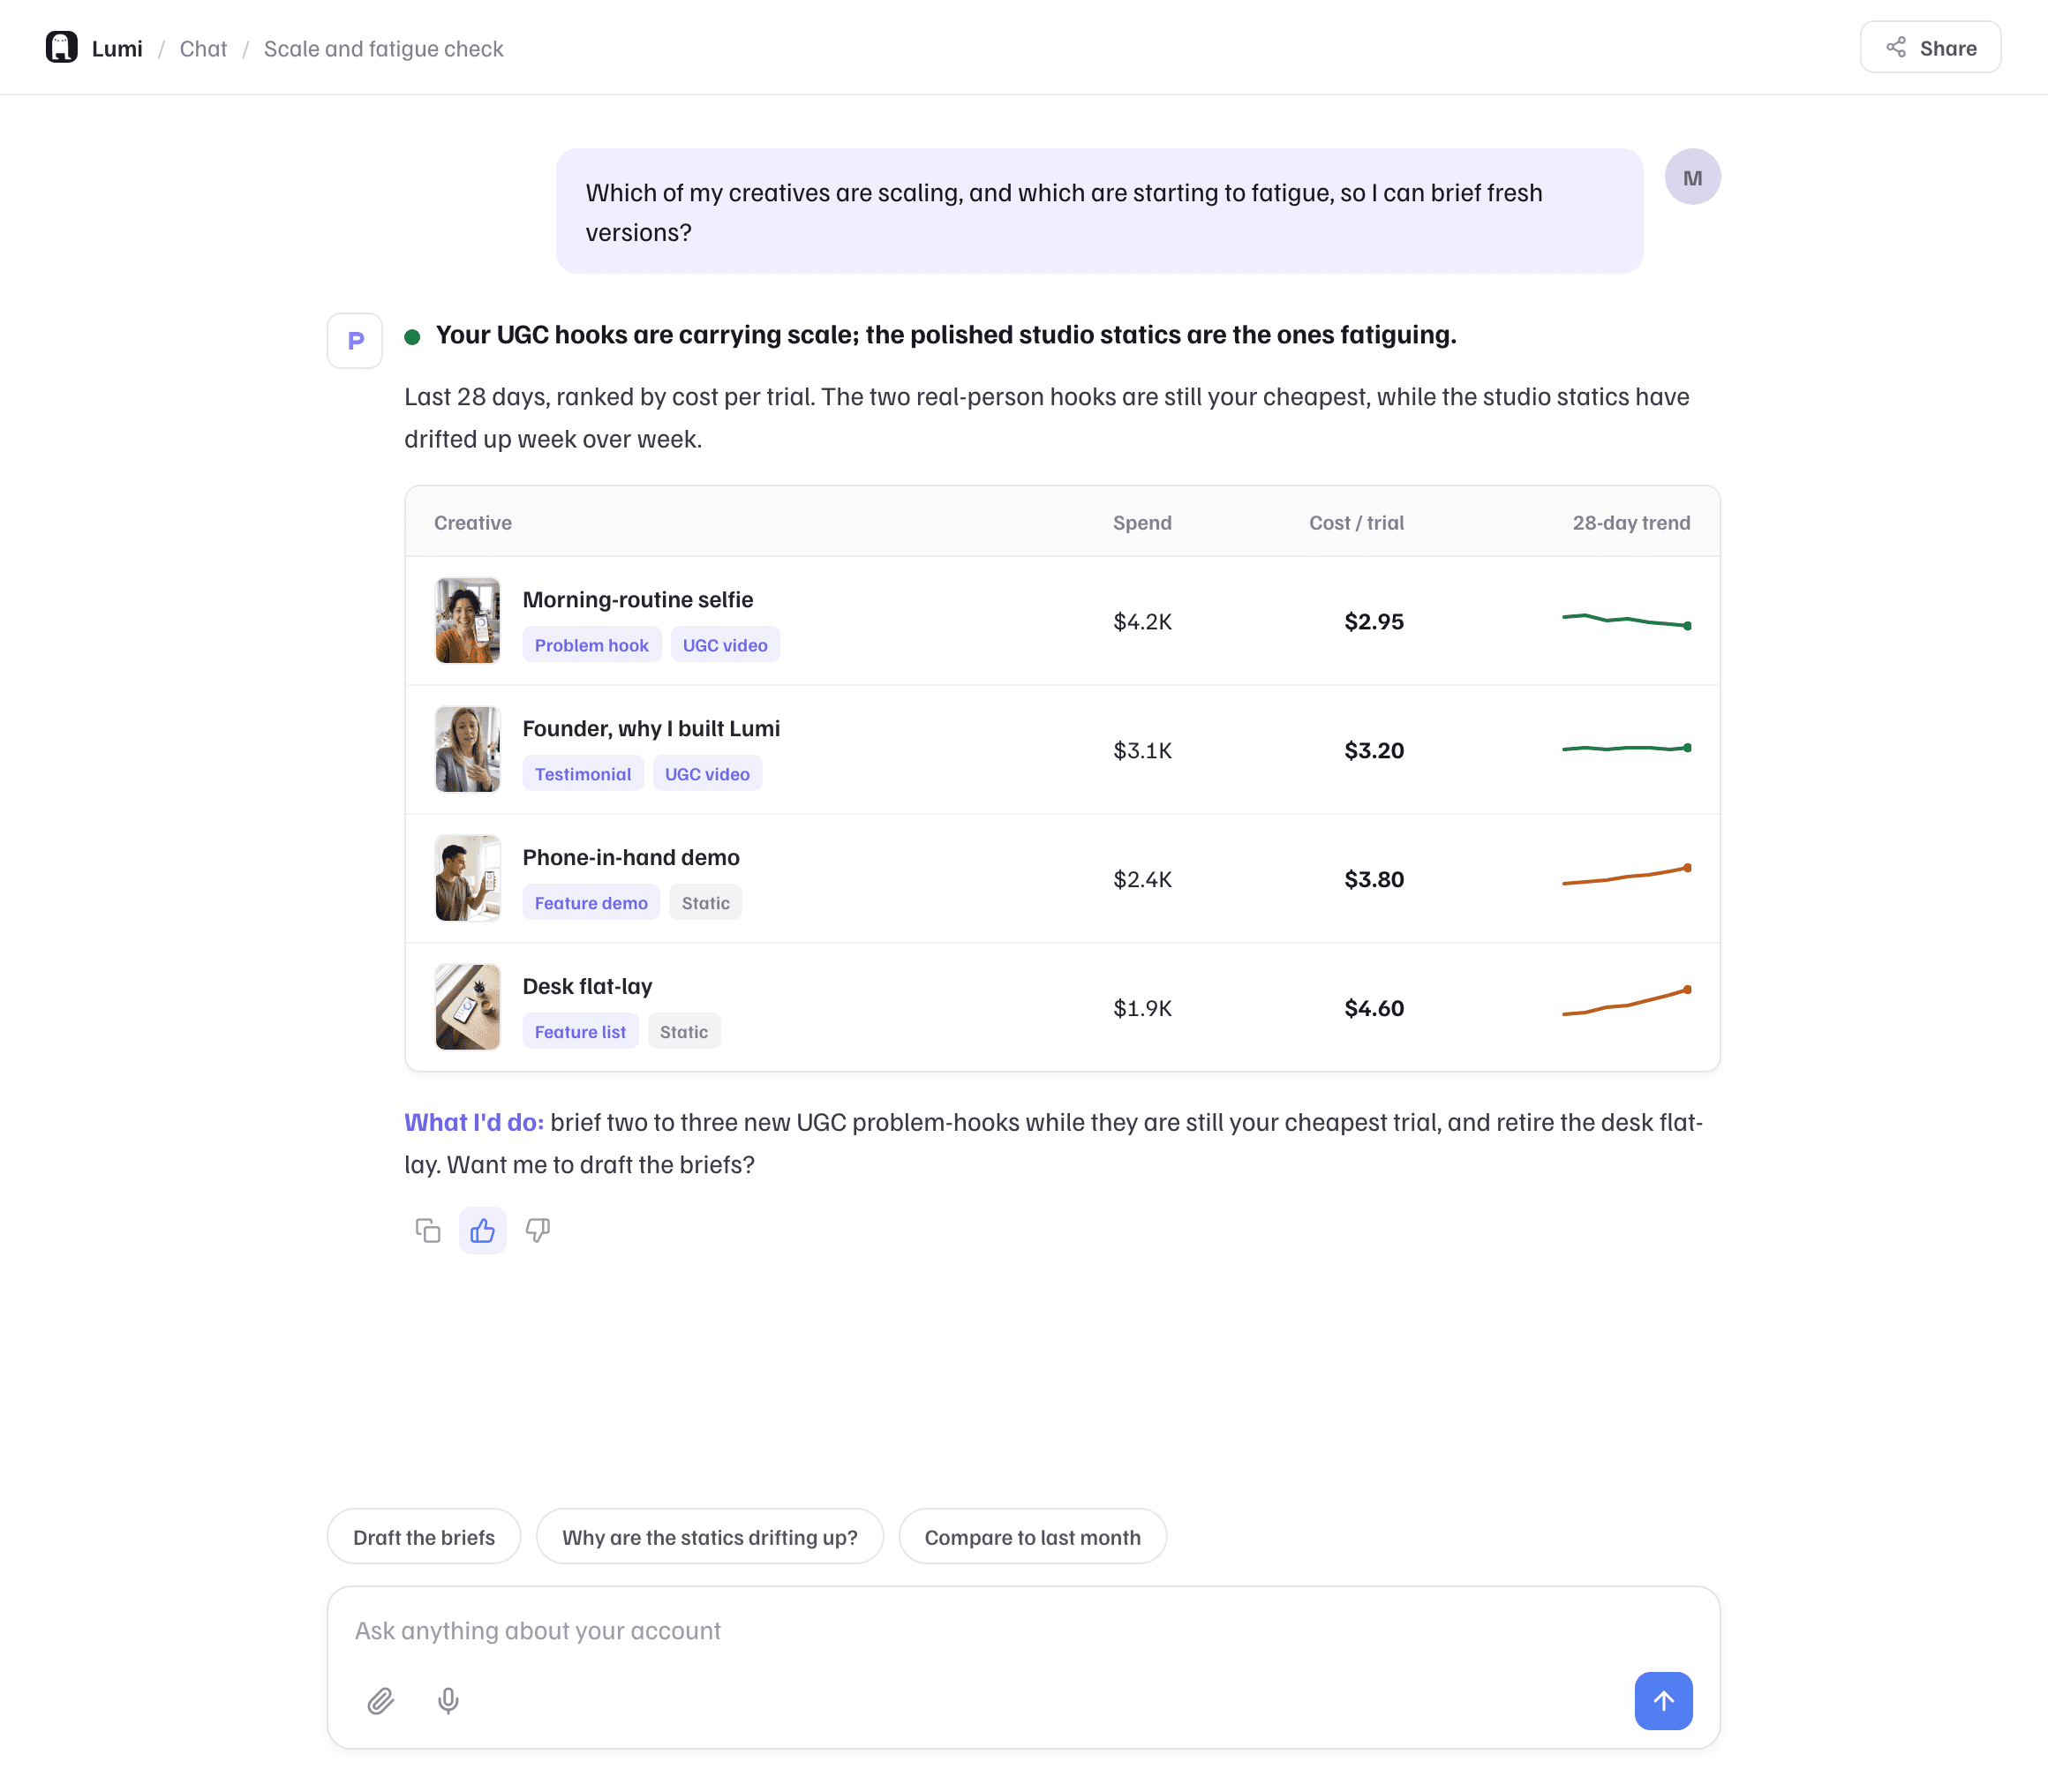Click the $3.80 cost per trial

pos(1374,879)
